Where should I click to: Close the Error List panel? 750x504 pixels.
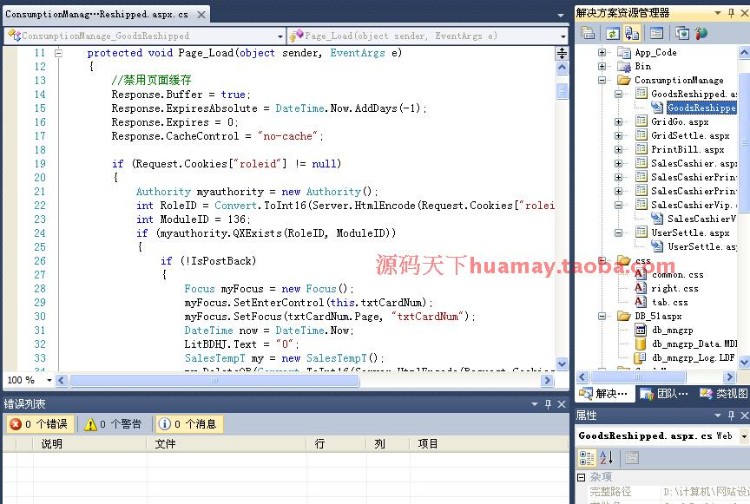coord(562,405)
